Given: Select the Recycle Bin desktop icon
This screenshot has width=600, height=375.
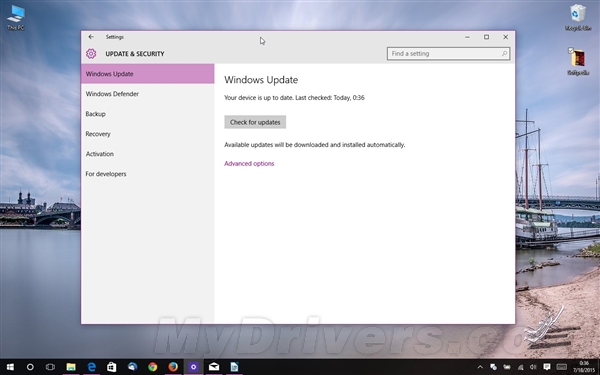Looking at the screenshot, I should coord(578,18).
